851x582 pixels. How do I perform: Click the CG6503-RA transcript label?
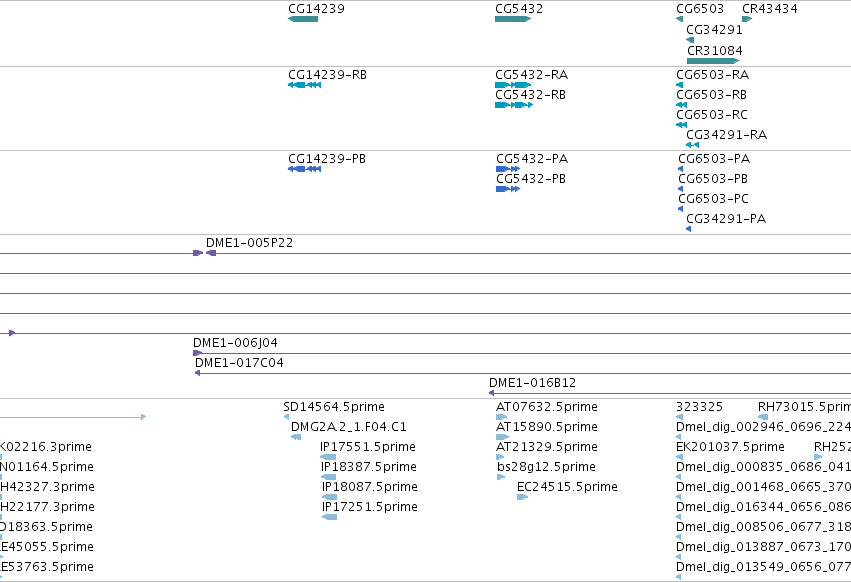[713, 74]
